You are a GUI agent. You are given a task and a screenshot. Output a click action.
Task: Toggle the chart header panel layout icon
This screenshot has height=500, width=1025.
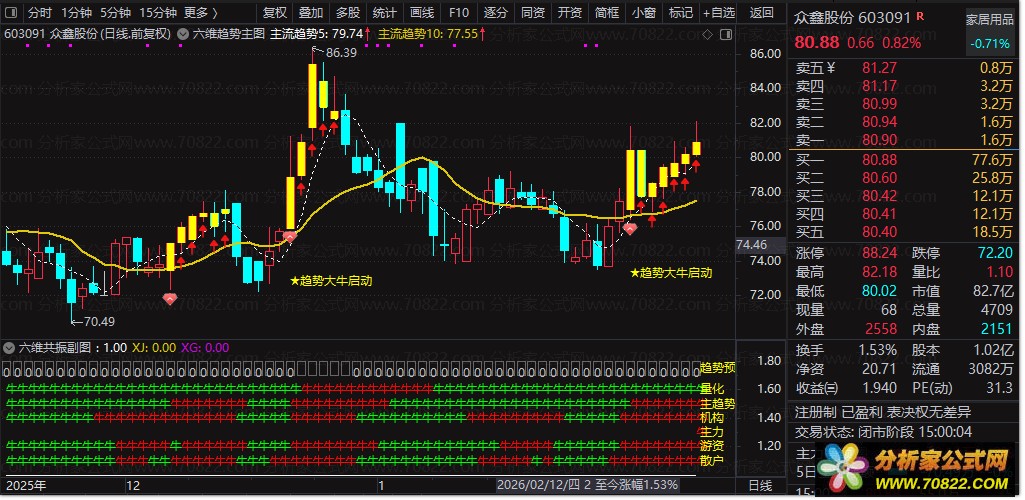[725, 34]
